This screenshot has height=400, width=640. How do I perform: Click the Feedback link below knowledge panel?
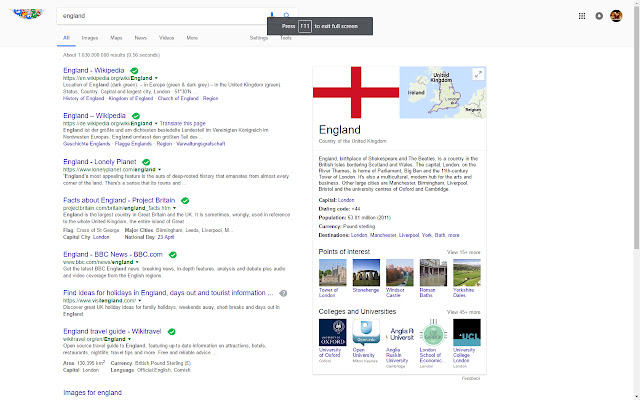471,378
